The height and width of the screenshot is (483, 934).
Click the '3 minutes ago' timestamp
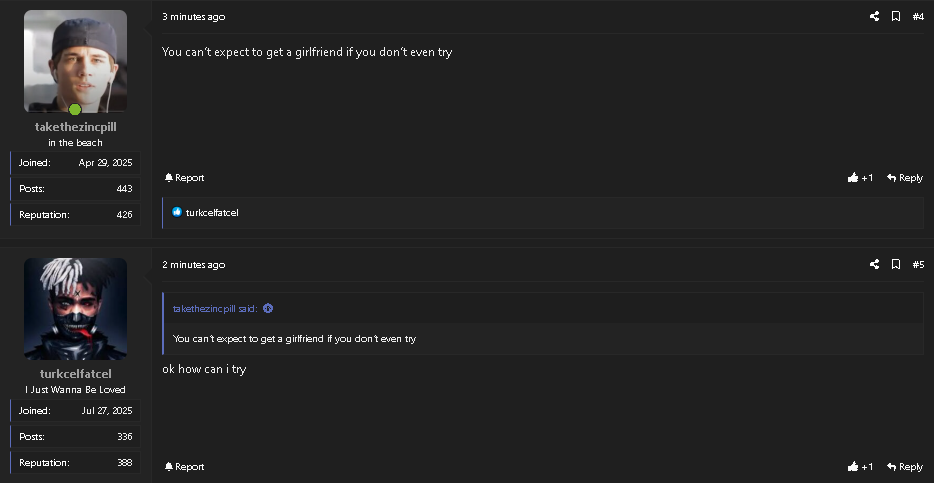point(194,17)
